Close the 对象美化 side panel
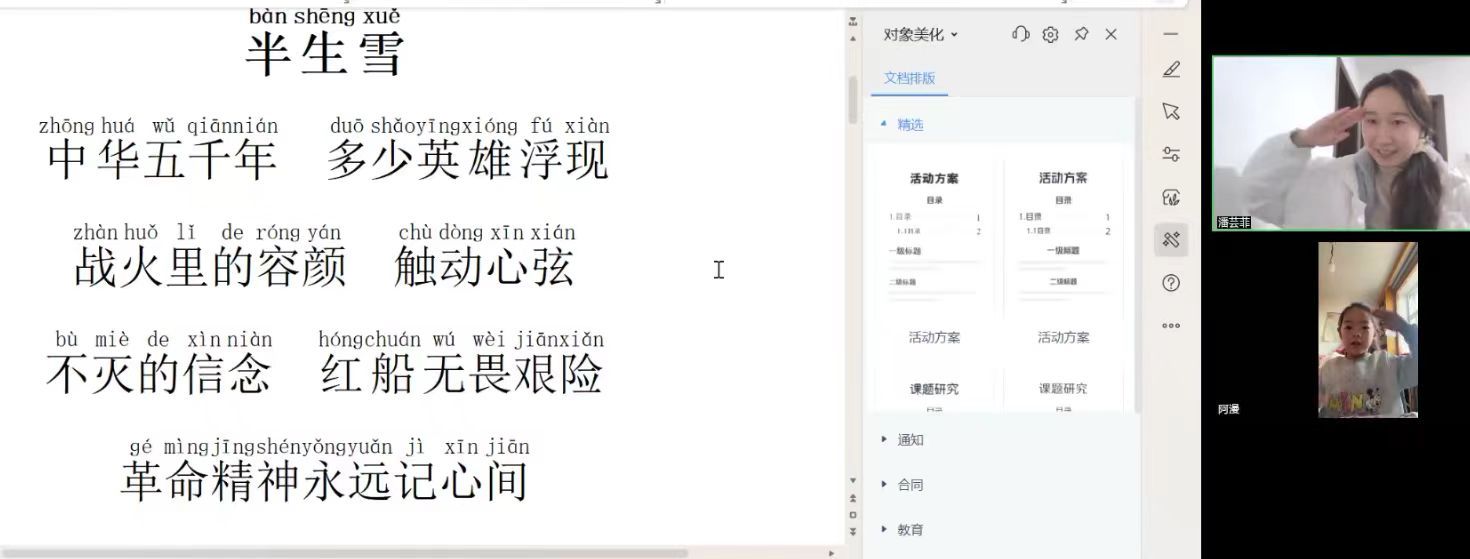The height and width of the screenshot is (559, 1470). coord(1111,34)
